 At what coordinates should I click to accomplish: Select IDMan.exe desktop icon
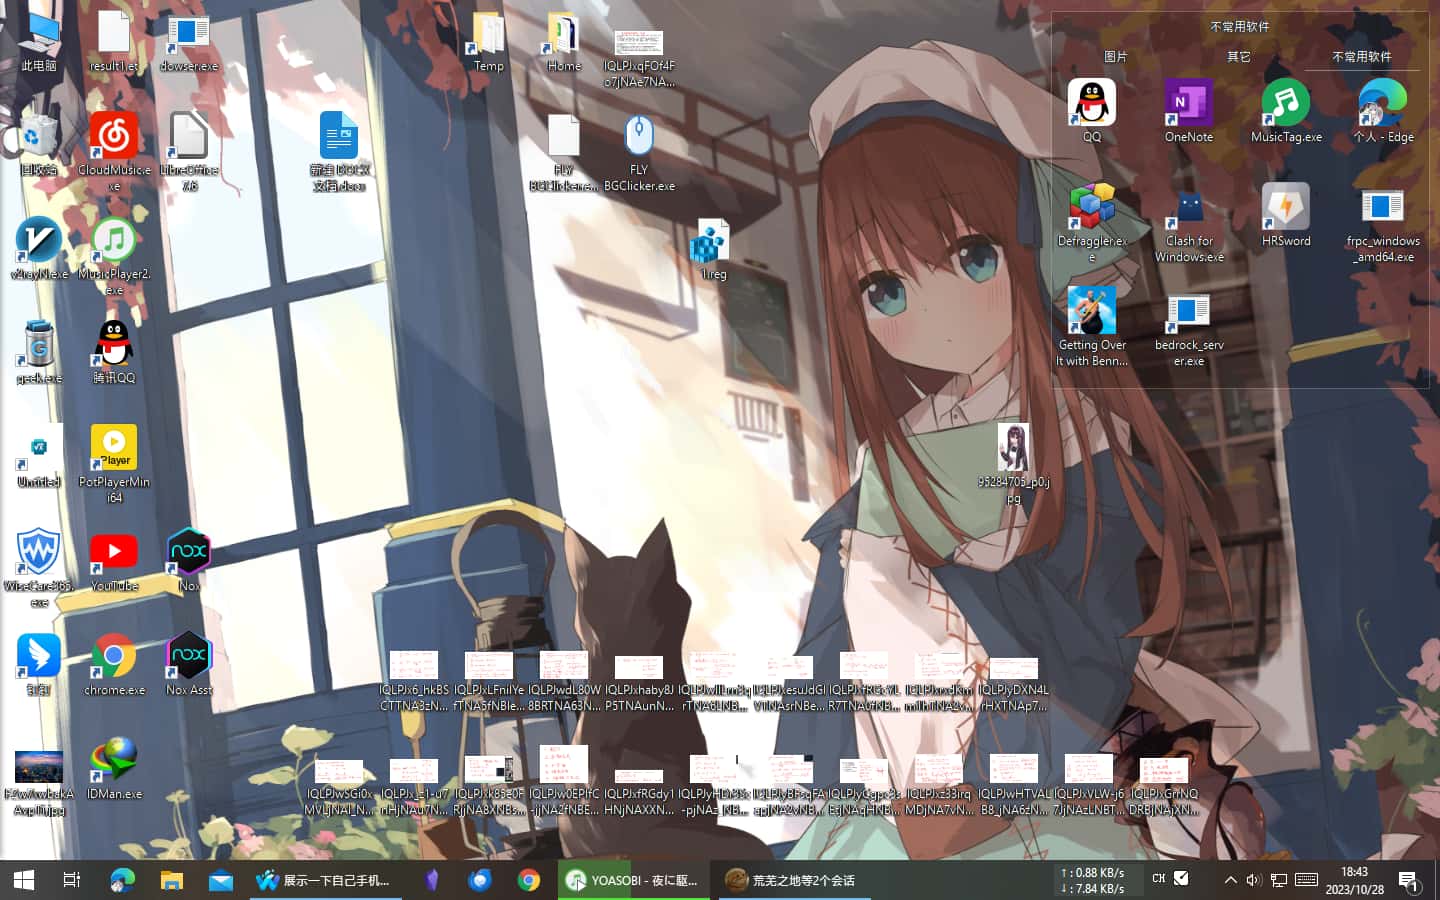pos(114,760)
